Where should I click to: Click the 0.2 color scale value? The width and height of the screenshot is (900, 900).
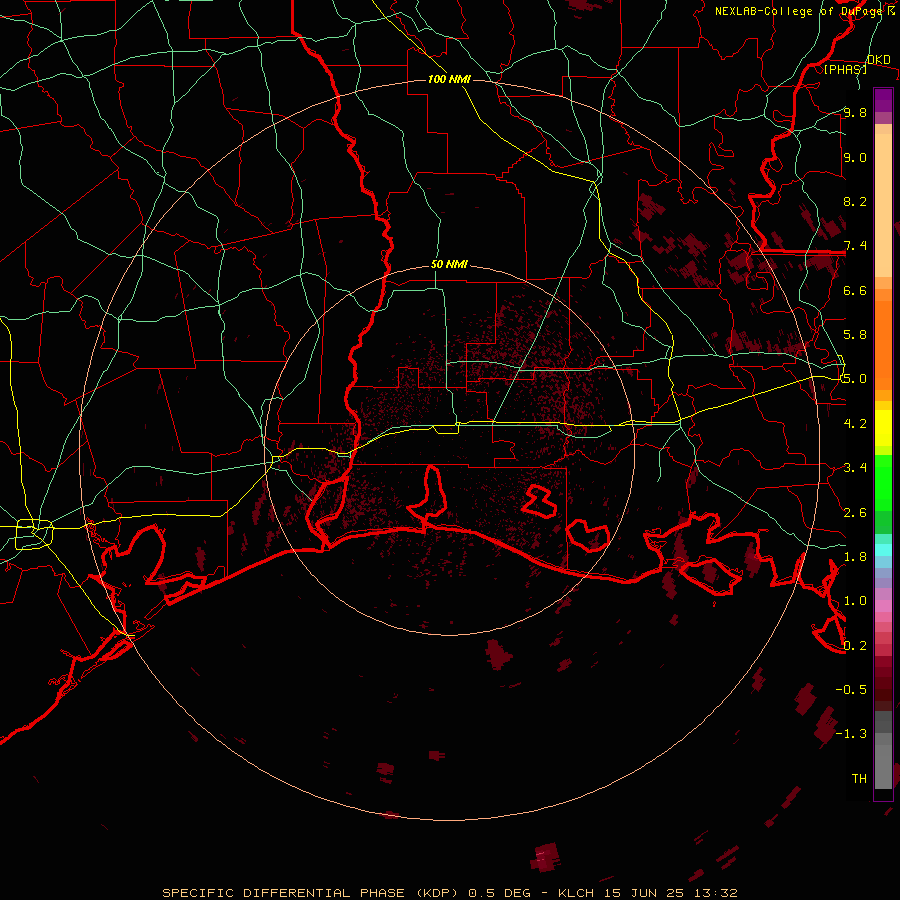[x=855, y=646]
